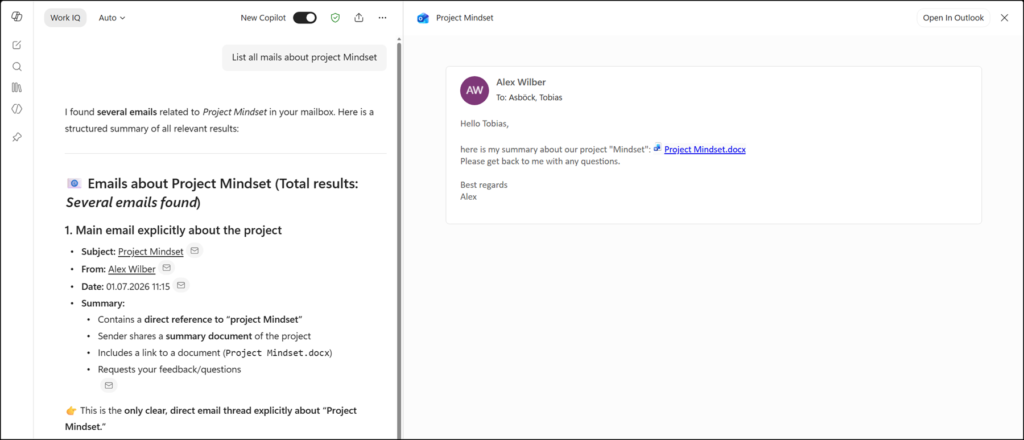Open the more options ellipsis menu
The width and height of the screenshot is (1024, 440).
coord(383,18)
